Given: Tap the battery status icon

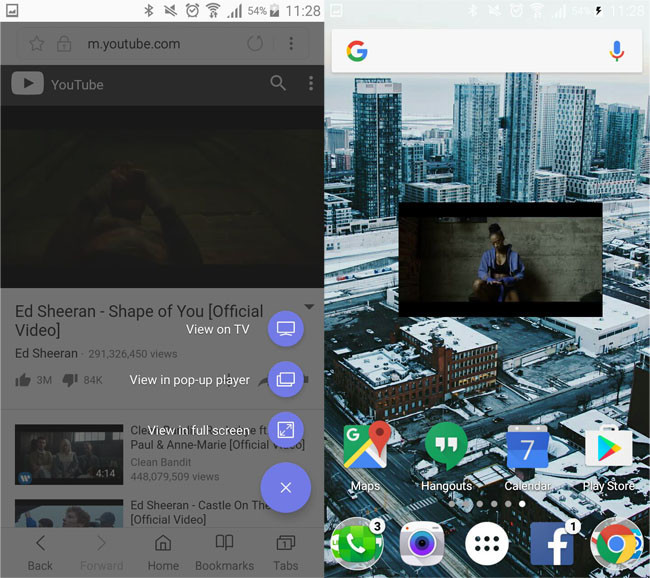Looking at the screenshot, I should tap(274, 10).
